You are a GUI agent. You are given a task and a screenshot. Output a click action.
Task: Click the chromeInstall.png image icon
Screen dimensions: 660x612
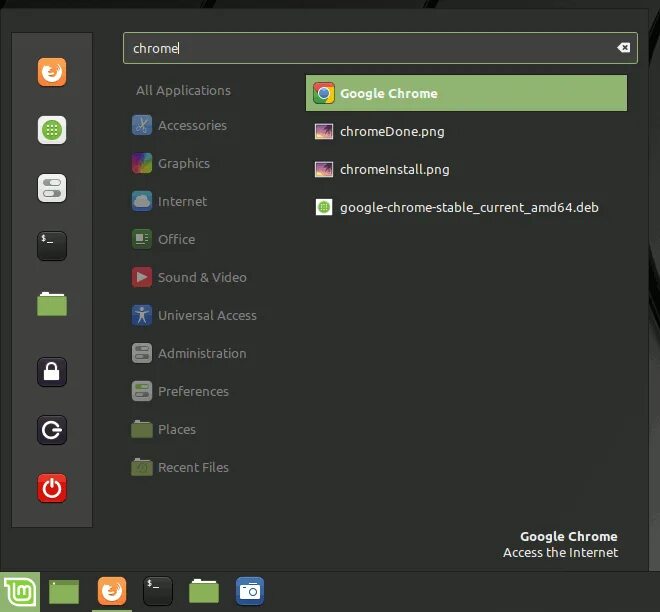tap(324, 169)
